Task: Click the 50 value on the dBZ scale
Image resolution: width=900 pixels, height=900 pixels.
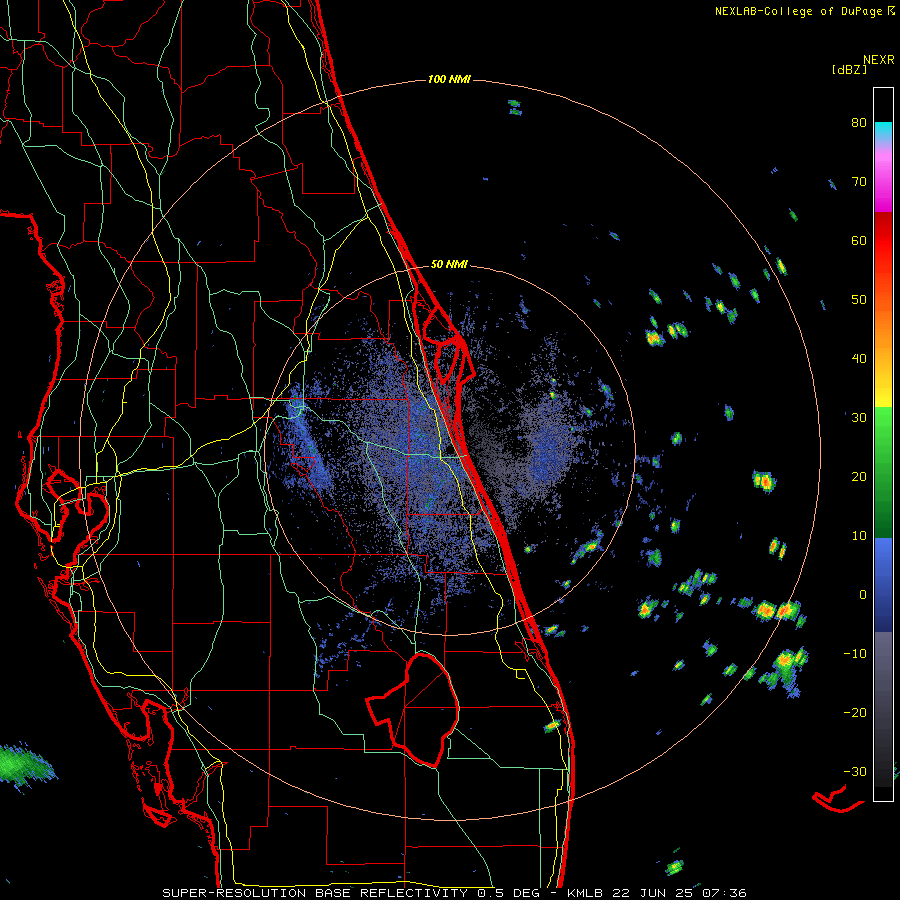Action: pos(859,300)
